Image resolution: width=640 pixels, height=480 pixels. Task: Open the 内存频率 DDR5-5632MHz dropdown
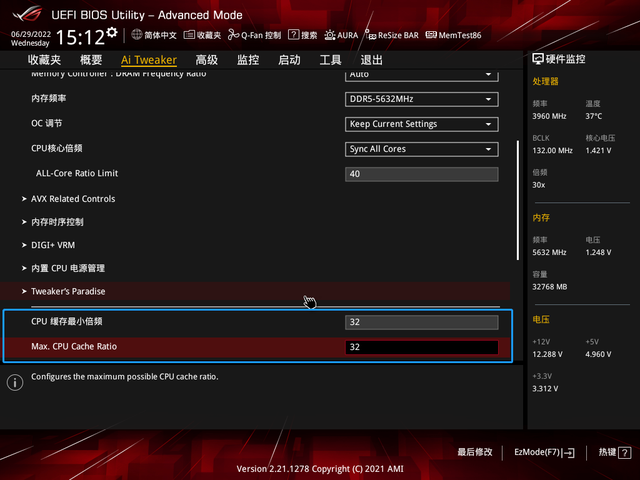(x=422, y=99)
